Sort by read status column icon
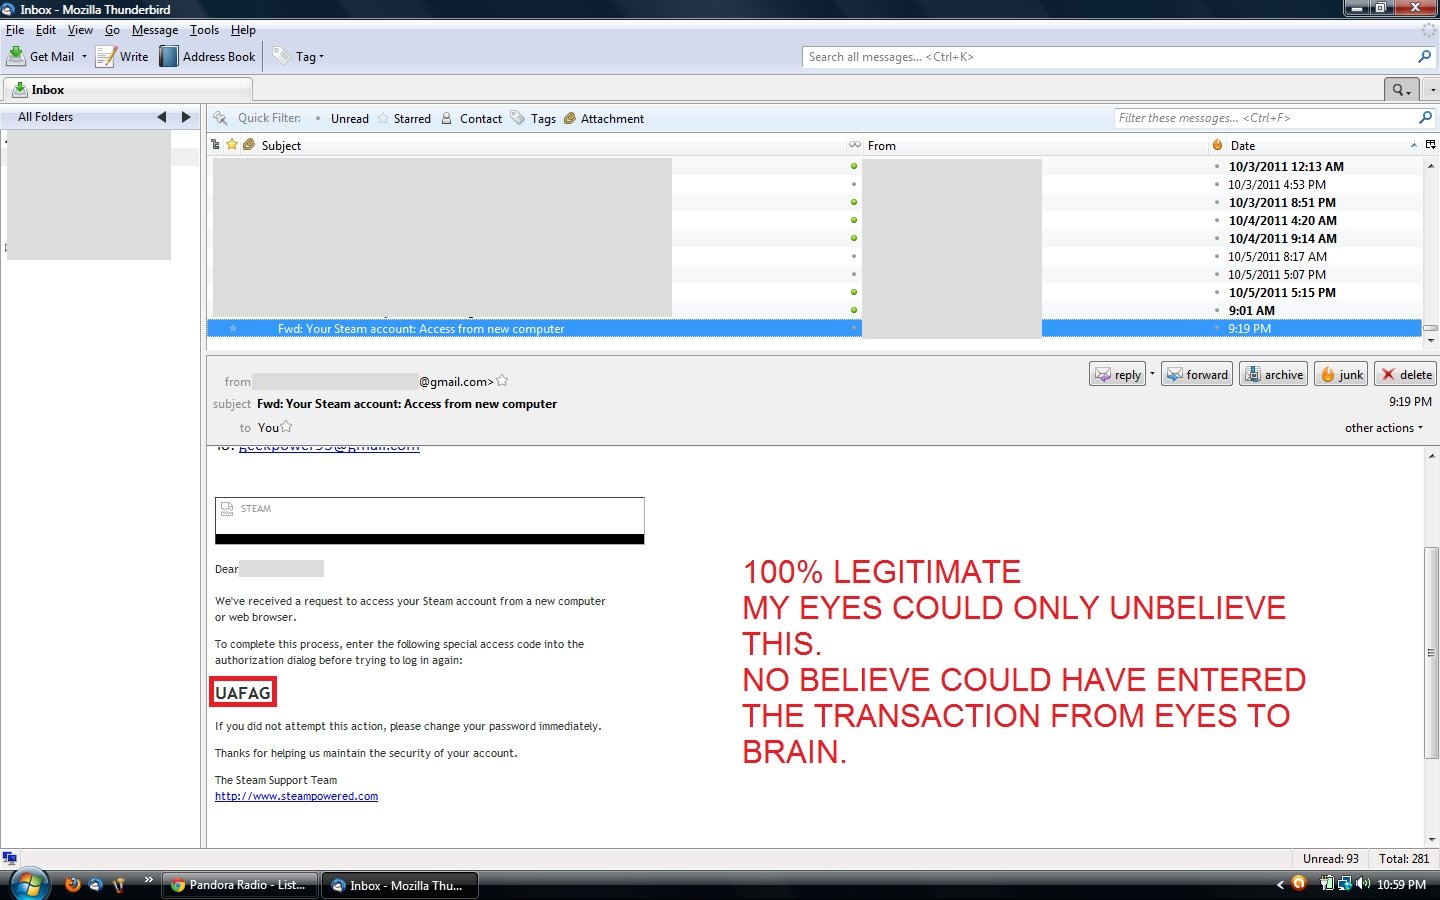1440x900 pixels. tap(855, 145)
